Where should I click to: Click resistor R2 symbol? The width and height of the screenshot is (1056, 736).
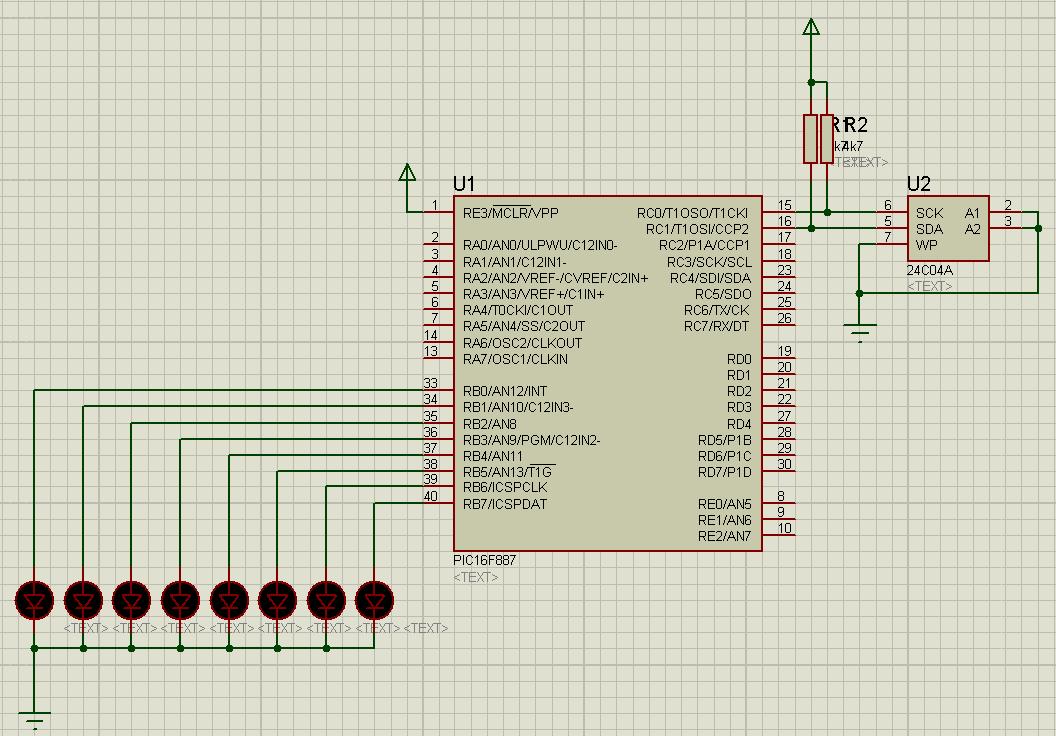click(828, 140)
